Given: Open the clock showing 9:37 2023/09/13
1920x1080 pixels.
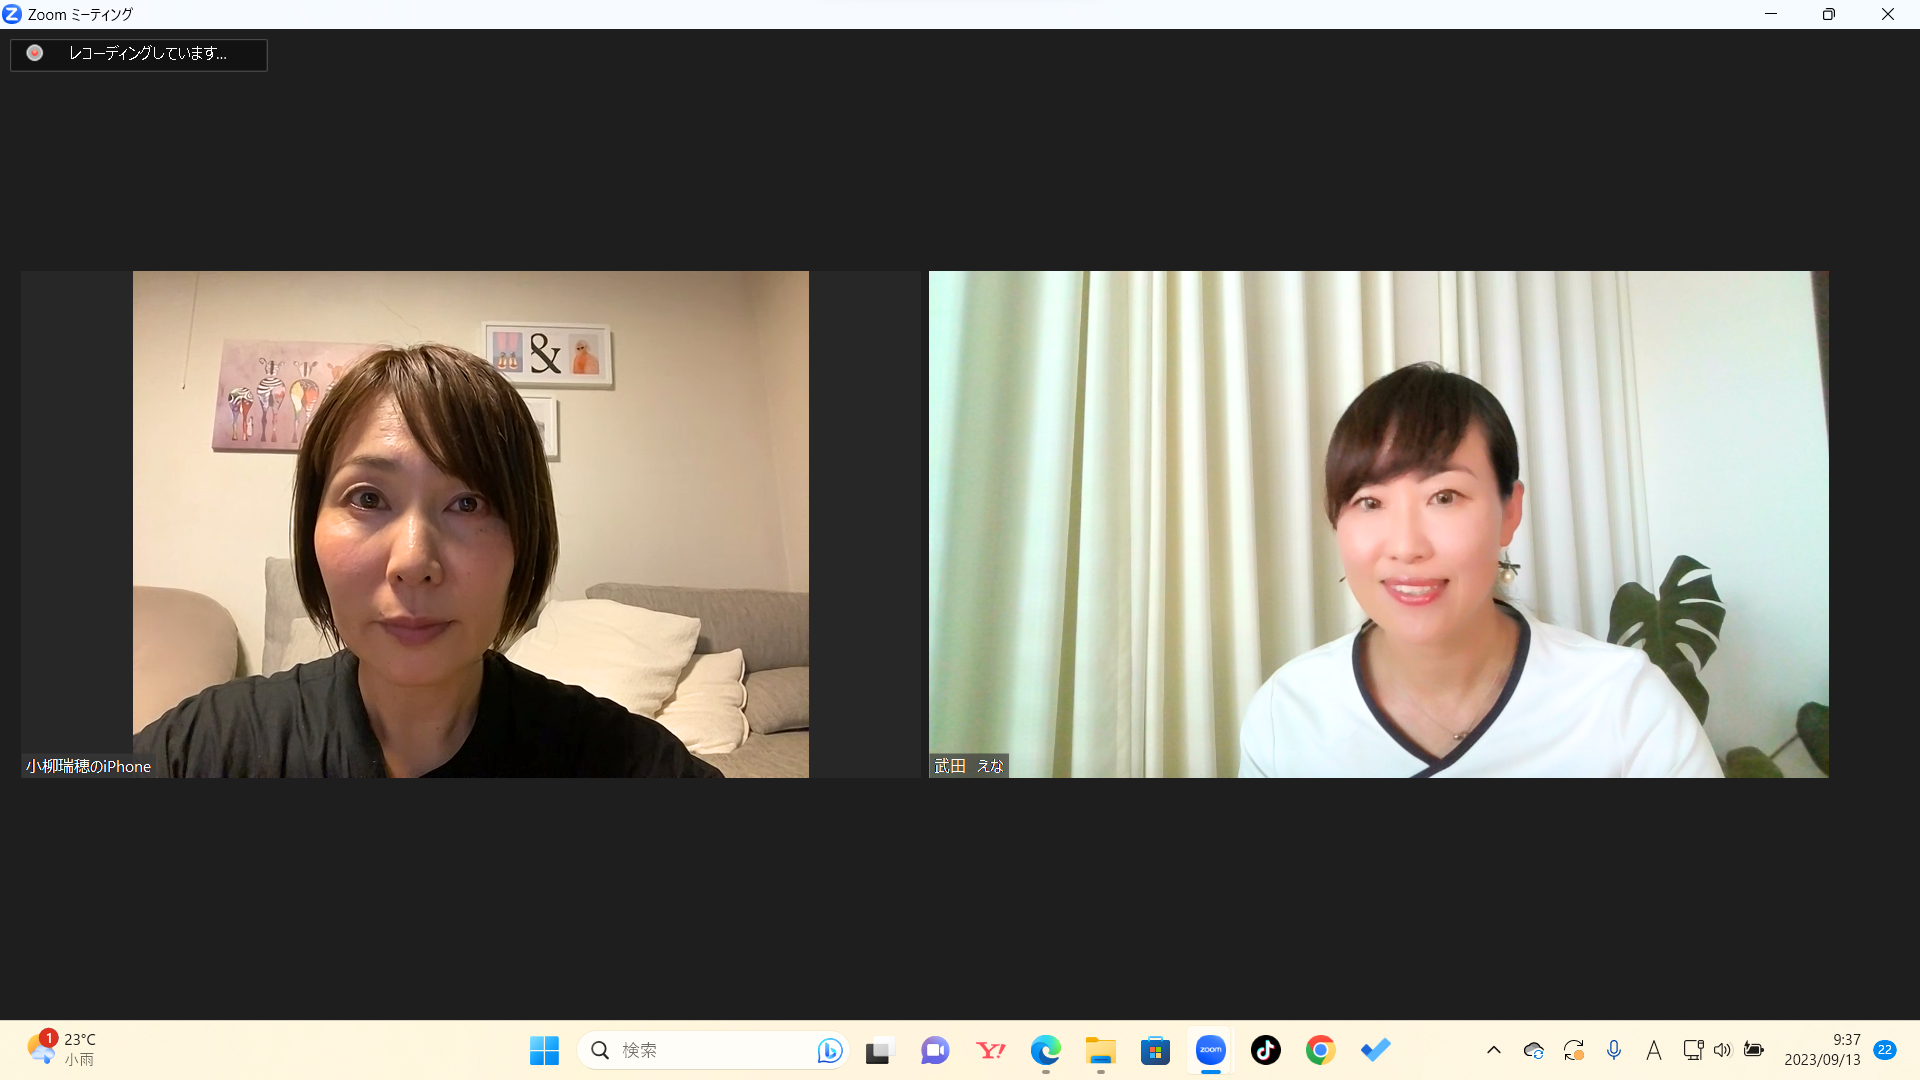Looking at the screenshot, I should [x=1822, y=1050].
